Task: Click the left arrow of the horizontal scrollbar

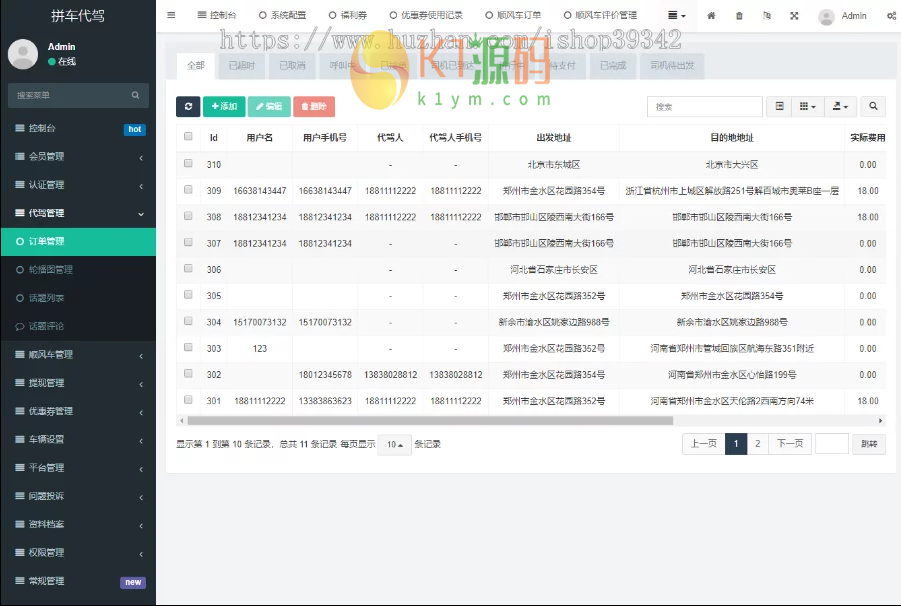Action: [x=182, y=420]
